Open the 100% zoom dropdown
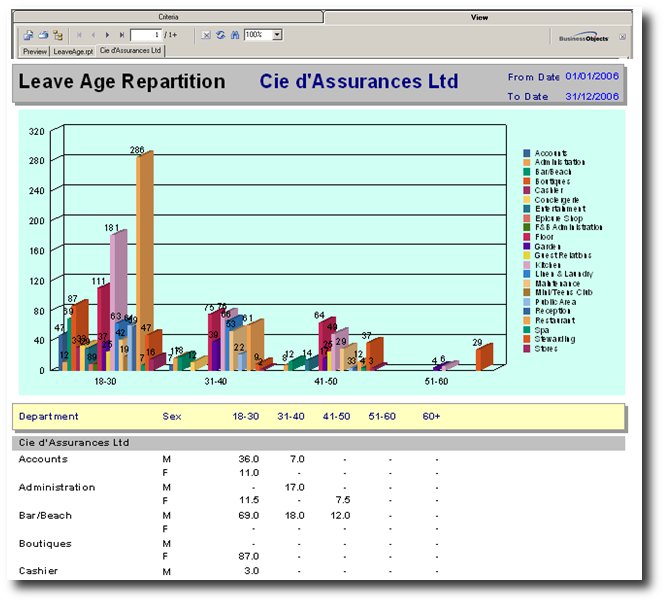This screenshot has height=603, width=665. coord(277,35)
